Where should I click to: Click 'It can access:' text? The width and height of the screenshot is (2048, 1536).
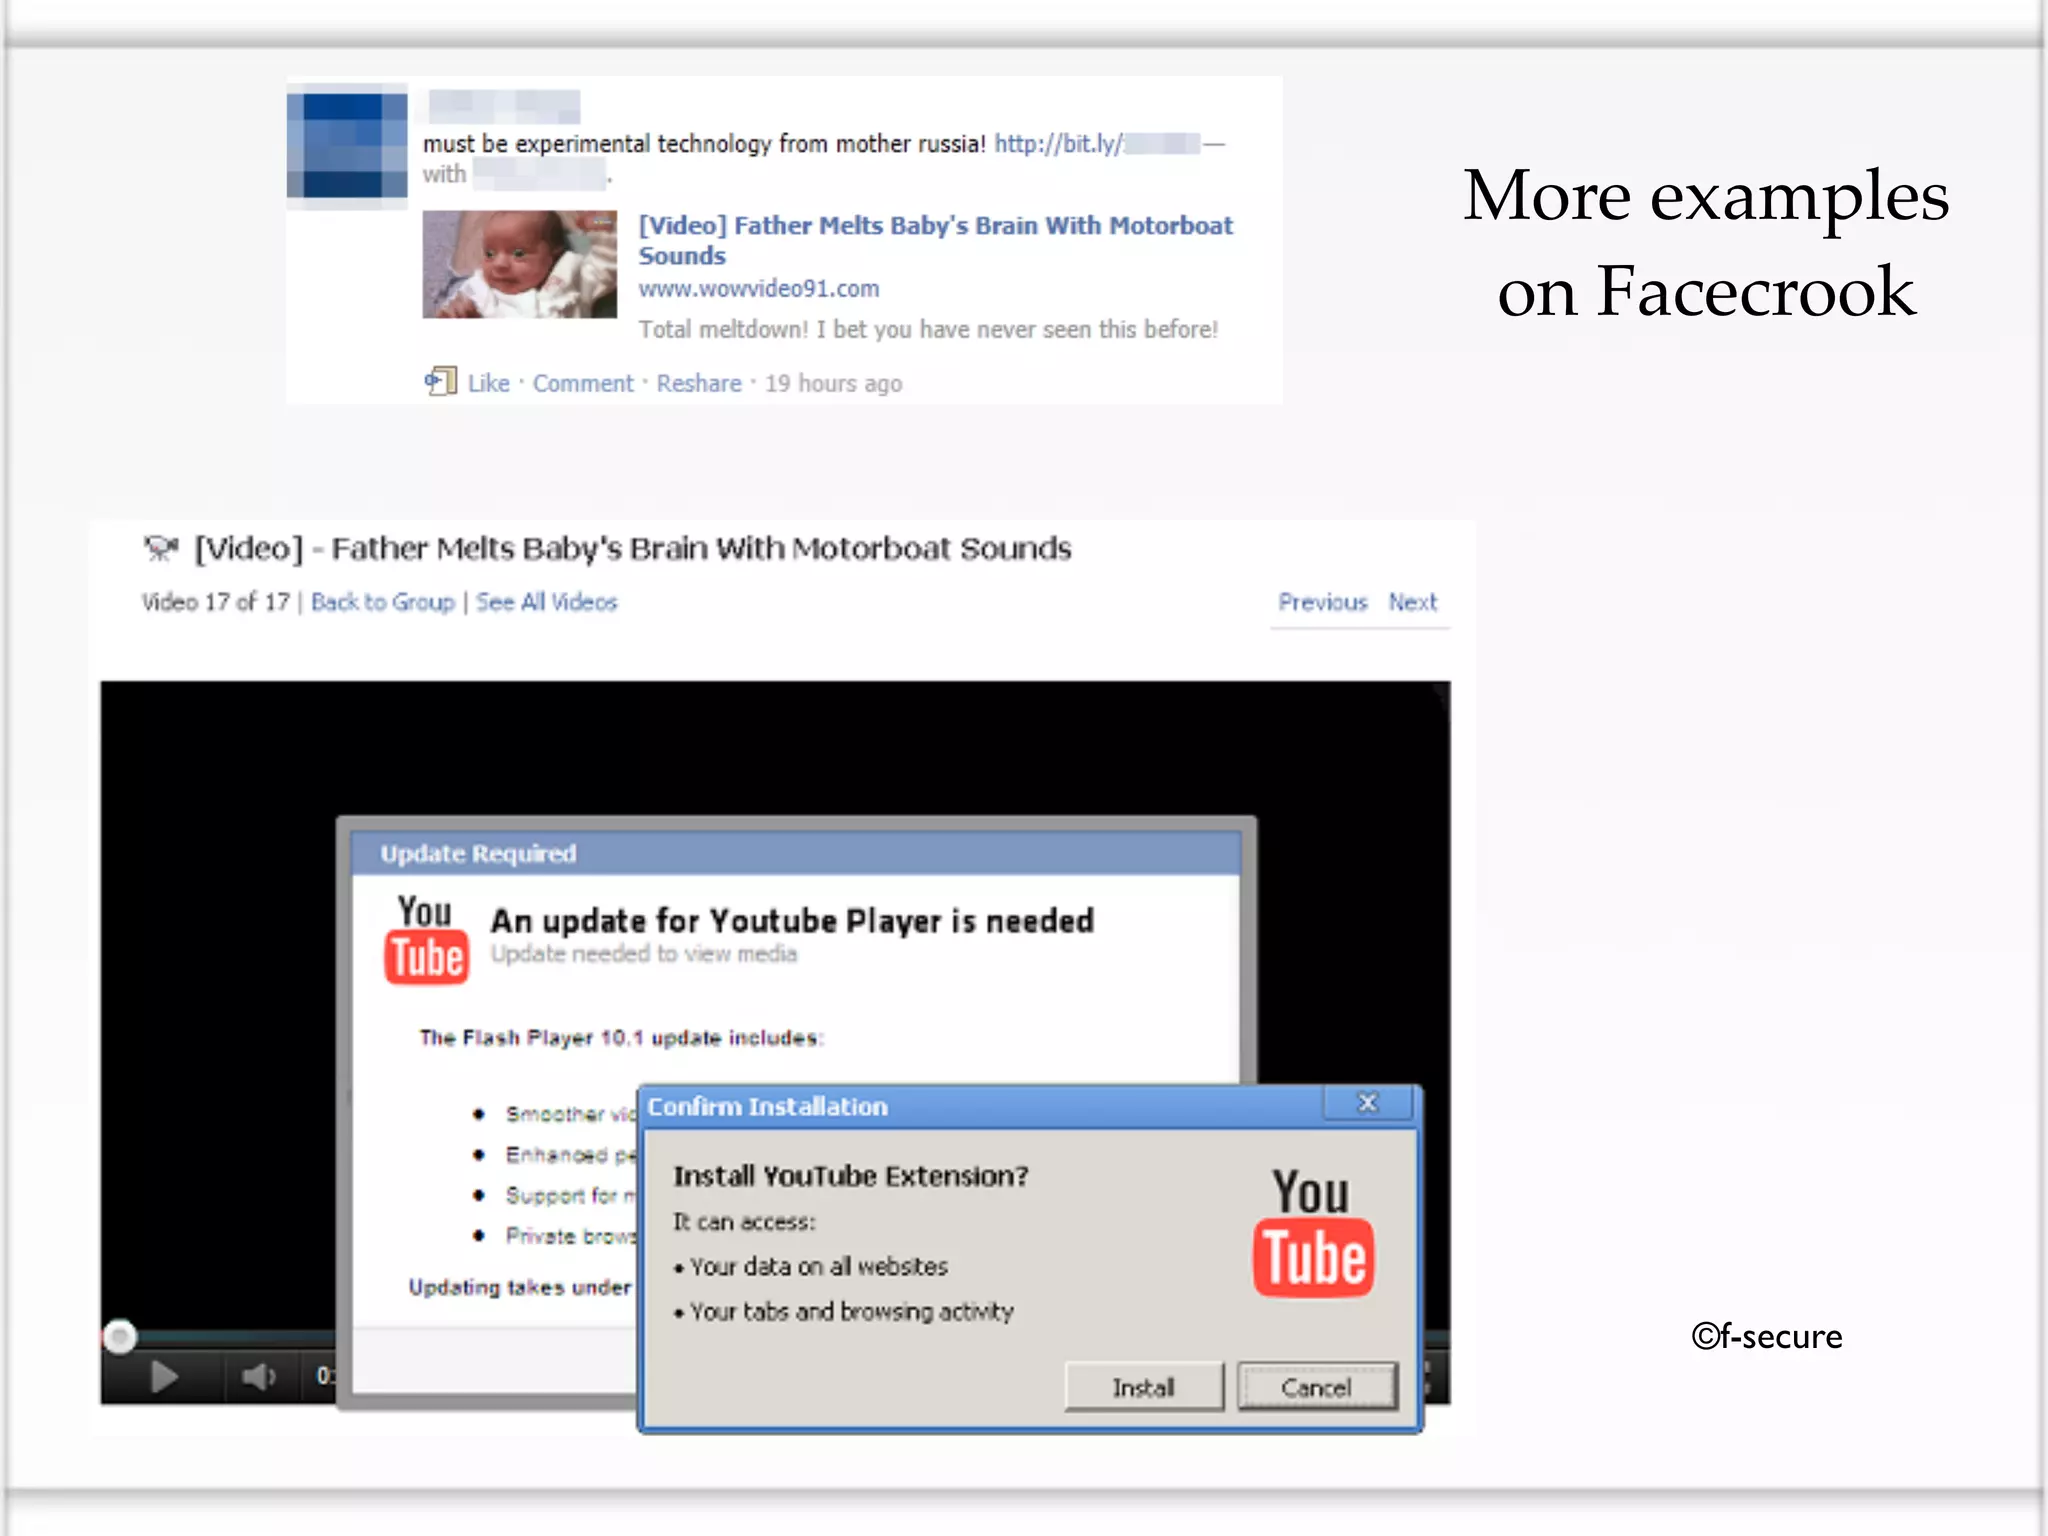pos(744,1222)
